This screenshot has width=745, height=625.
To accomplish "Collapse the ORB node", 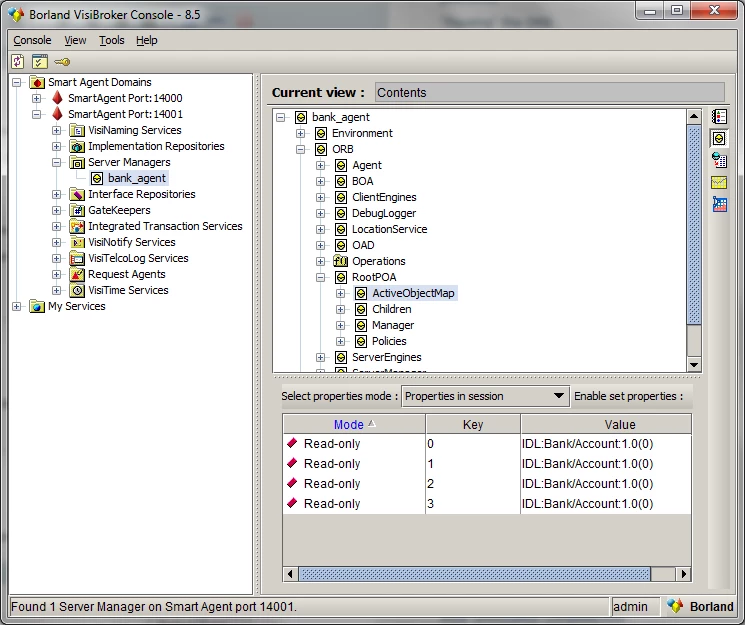I will tap(300, 149).
